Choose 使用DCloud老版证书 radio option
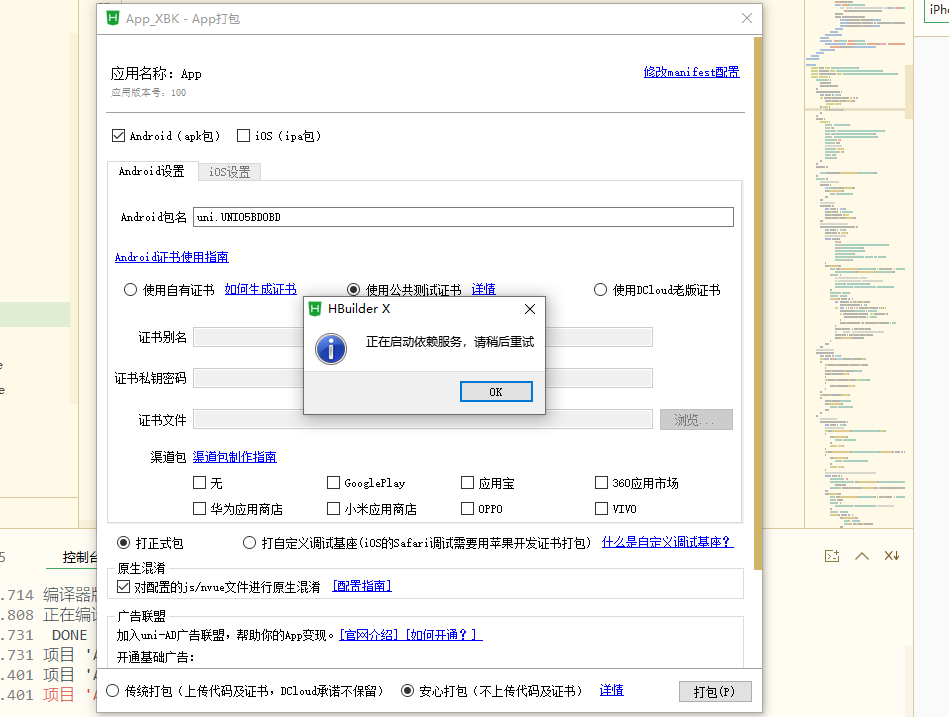 [x=600, y=290]
